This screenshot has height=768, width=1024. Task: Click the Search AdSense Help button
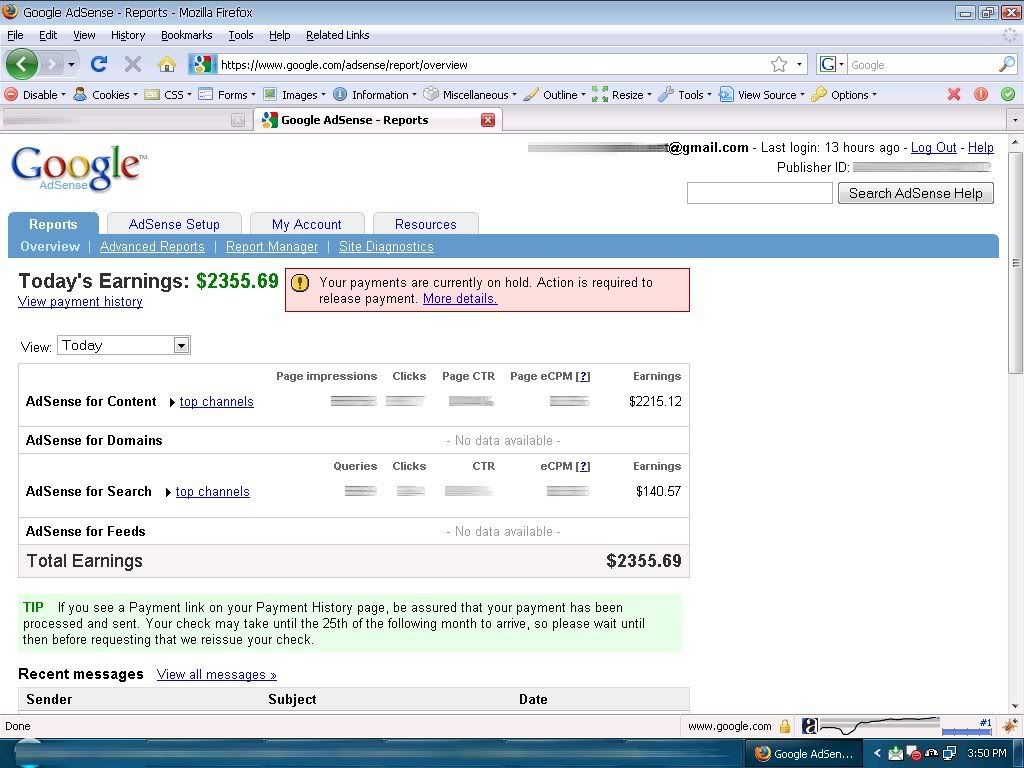(x=916, y=193)
